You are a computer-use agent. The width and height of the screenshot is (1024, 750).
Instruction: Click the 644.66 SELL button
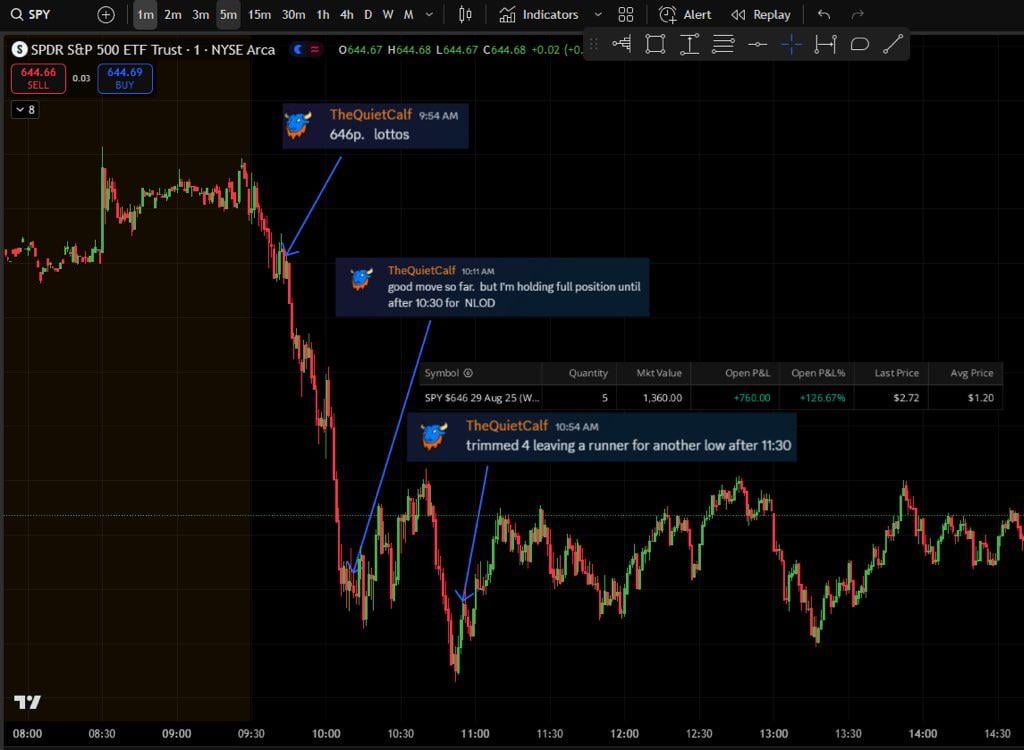click(39, 78)
